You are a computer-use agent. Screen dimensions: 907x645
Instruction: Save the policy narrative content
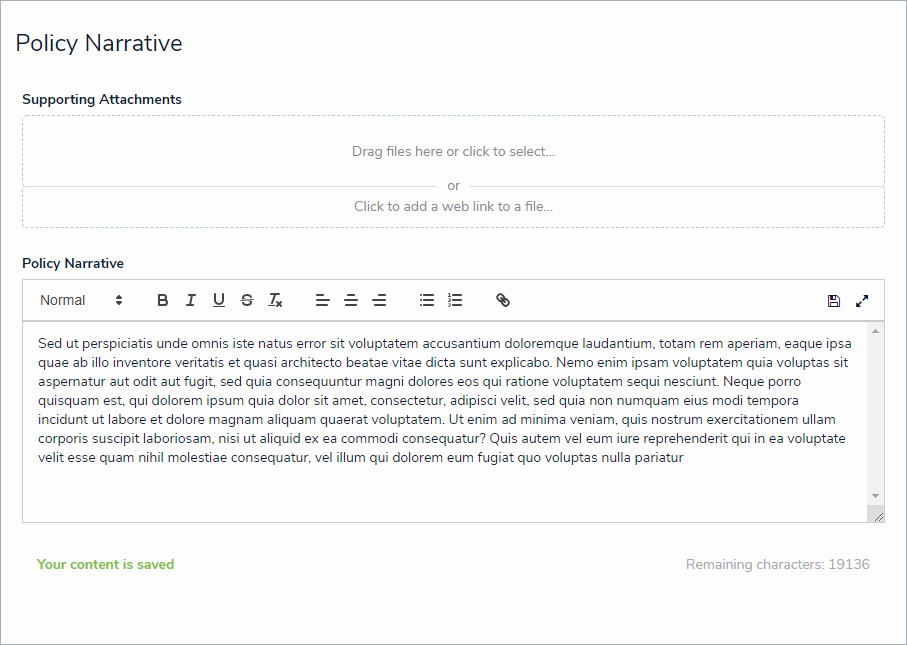(834, 300)
